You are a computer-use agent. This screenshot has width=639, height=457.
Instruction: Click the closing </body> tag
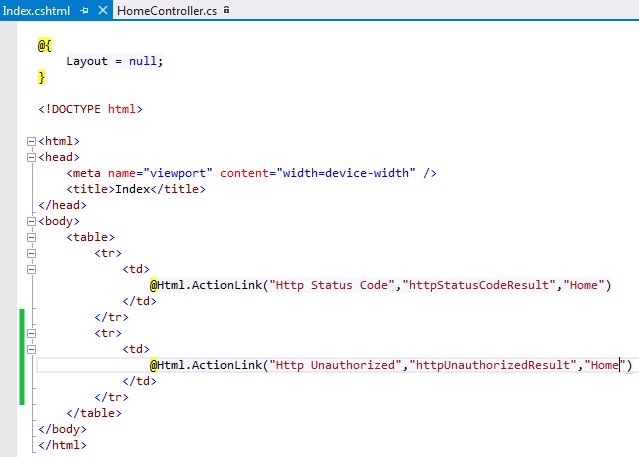[62, 429]
